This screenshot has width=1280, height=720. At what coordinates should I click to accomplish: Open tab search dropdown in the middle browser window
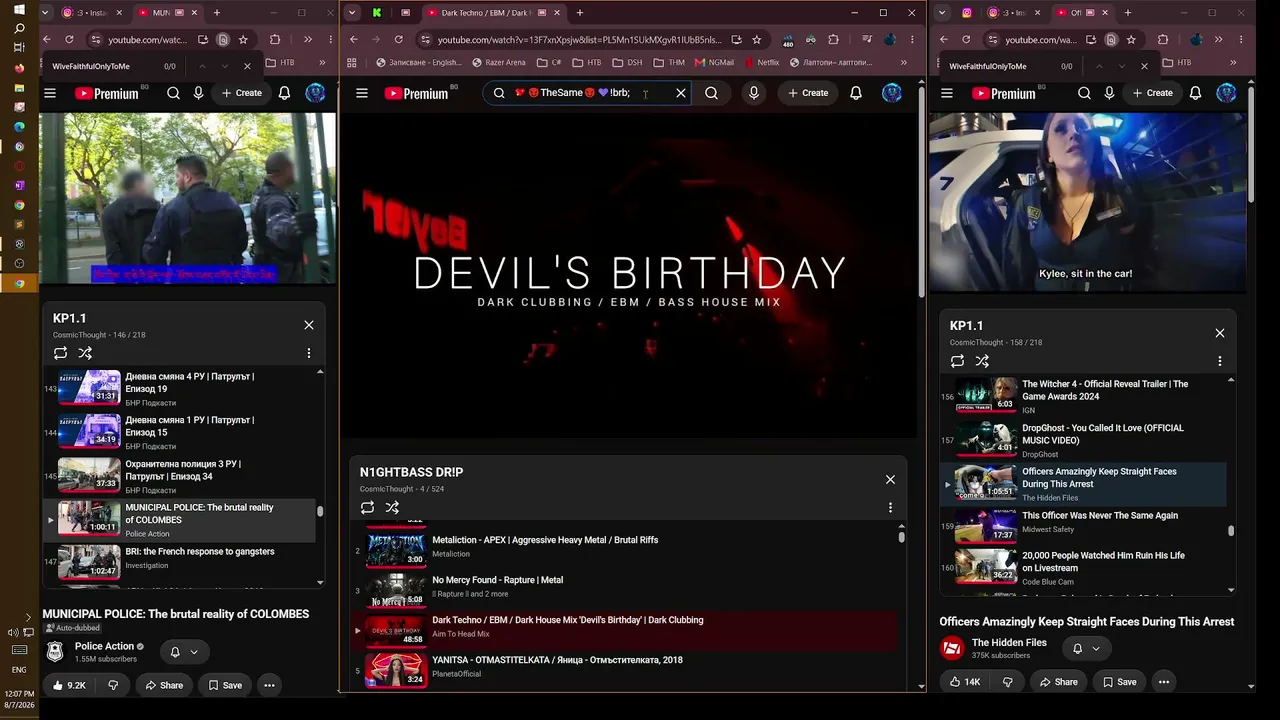tap(352, 13)
